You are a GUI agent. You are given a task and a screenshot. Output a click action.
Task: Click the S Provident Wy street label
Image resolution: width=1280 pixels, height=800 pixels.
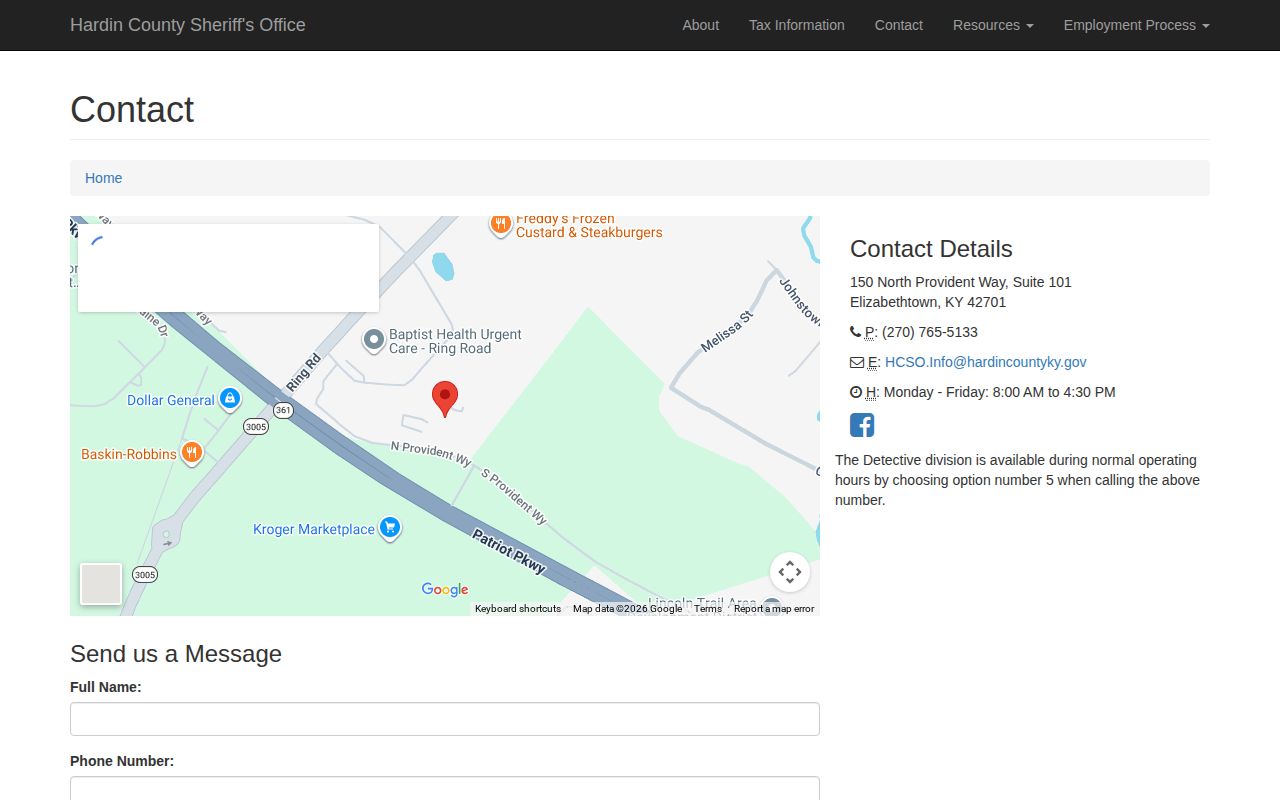point(515,496)
